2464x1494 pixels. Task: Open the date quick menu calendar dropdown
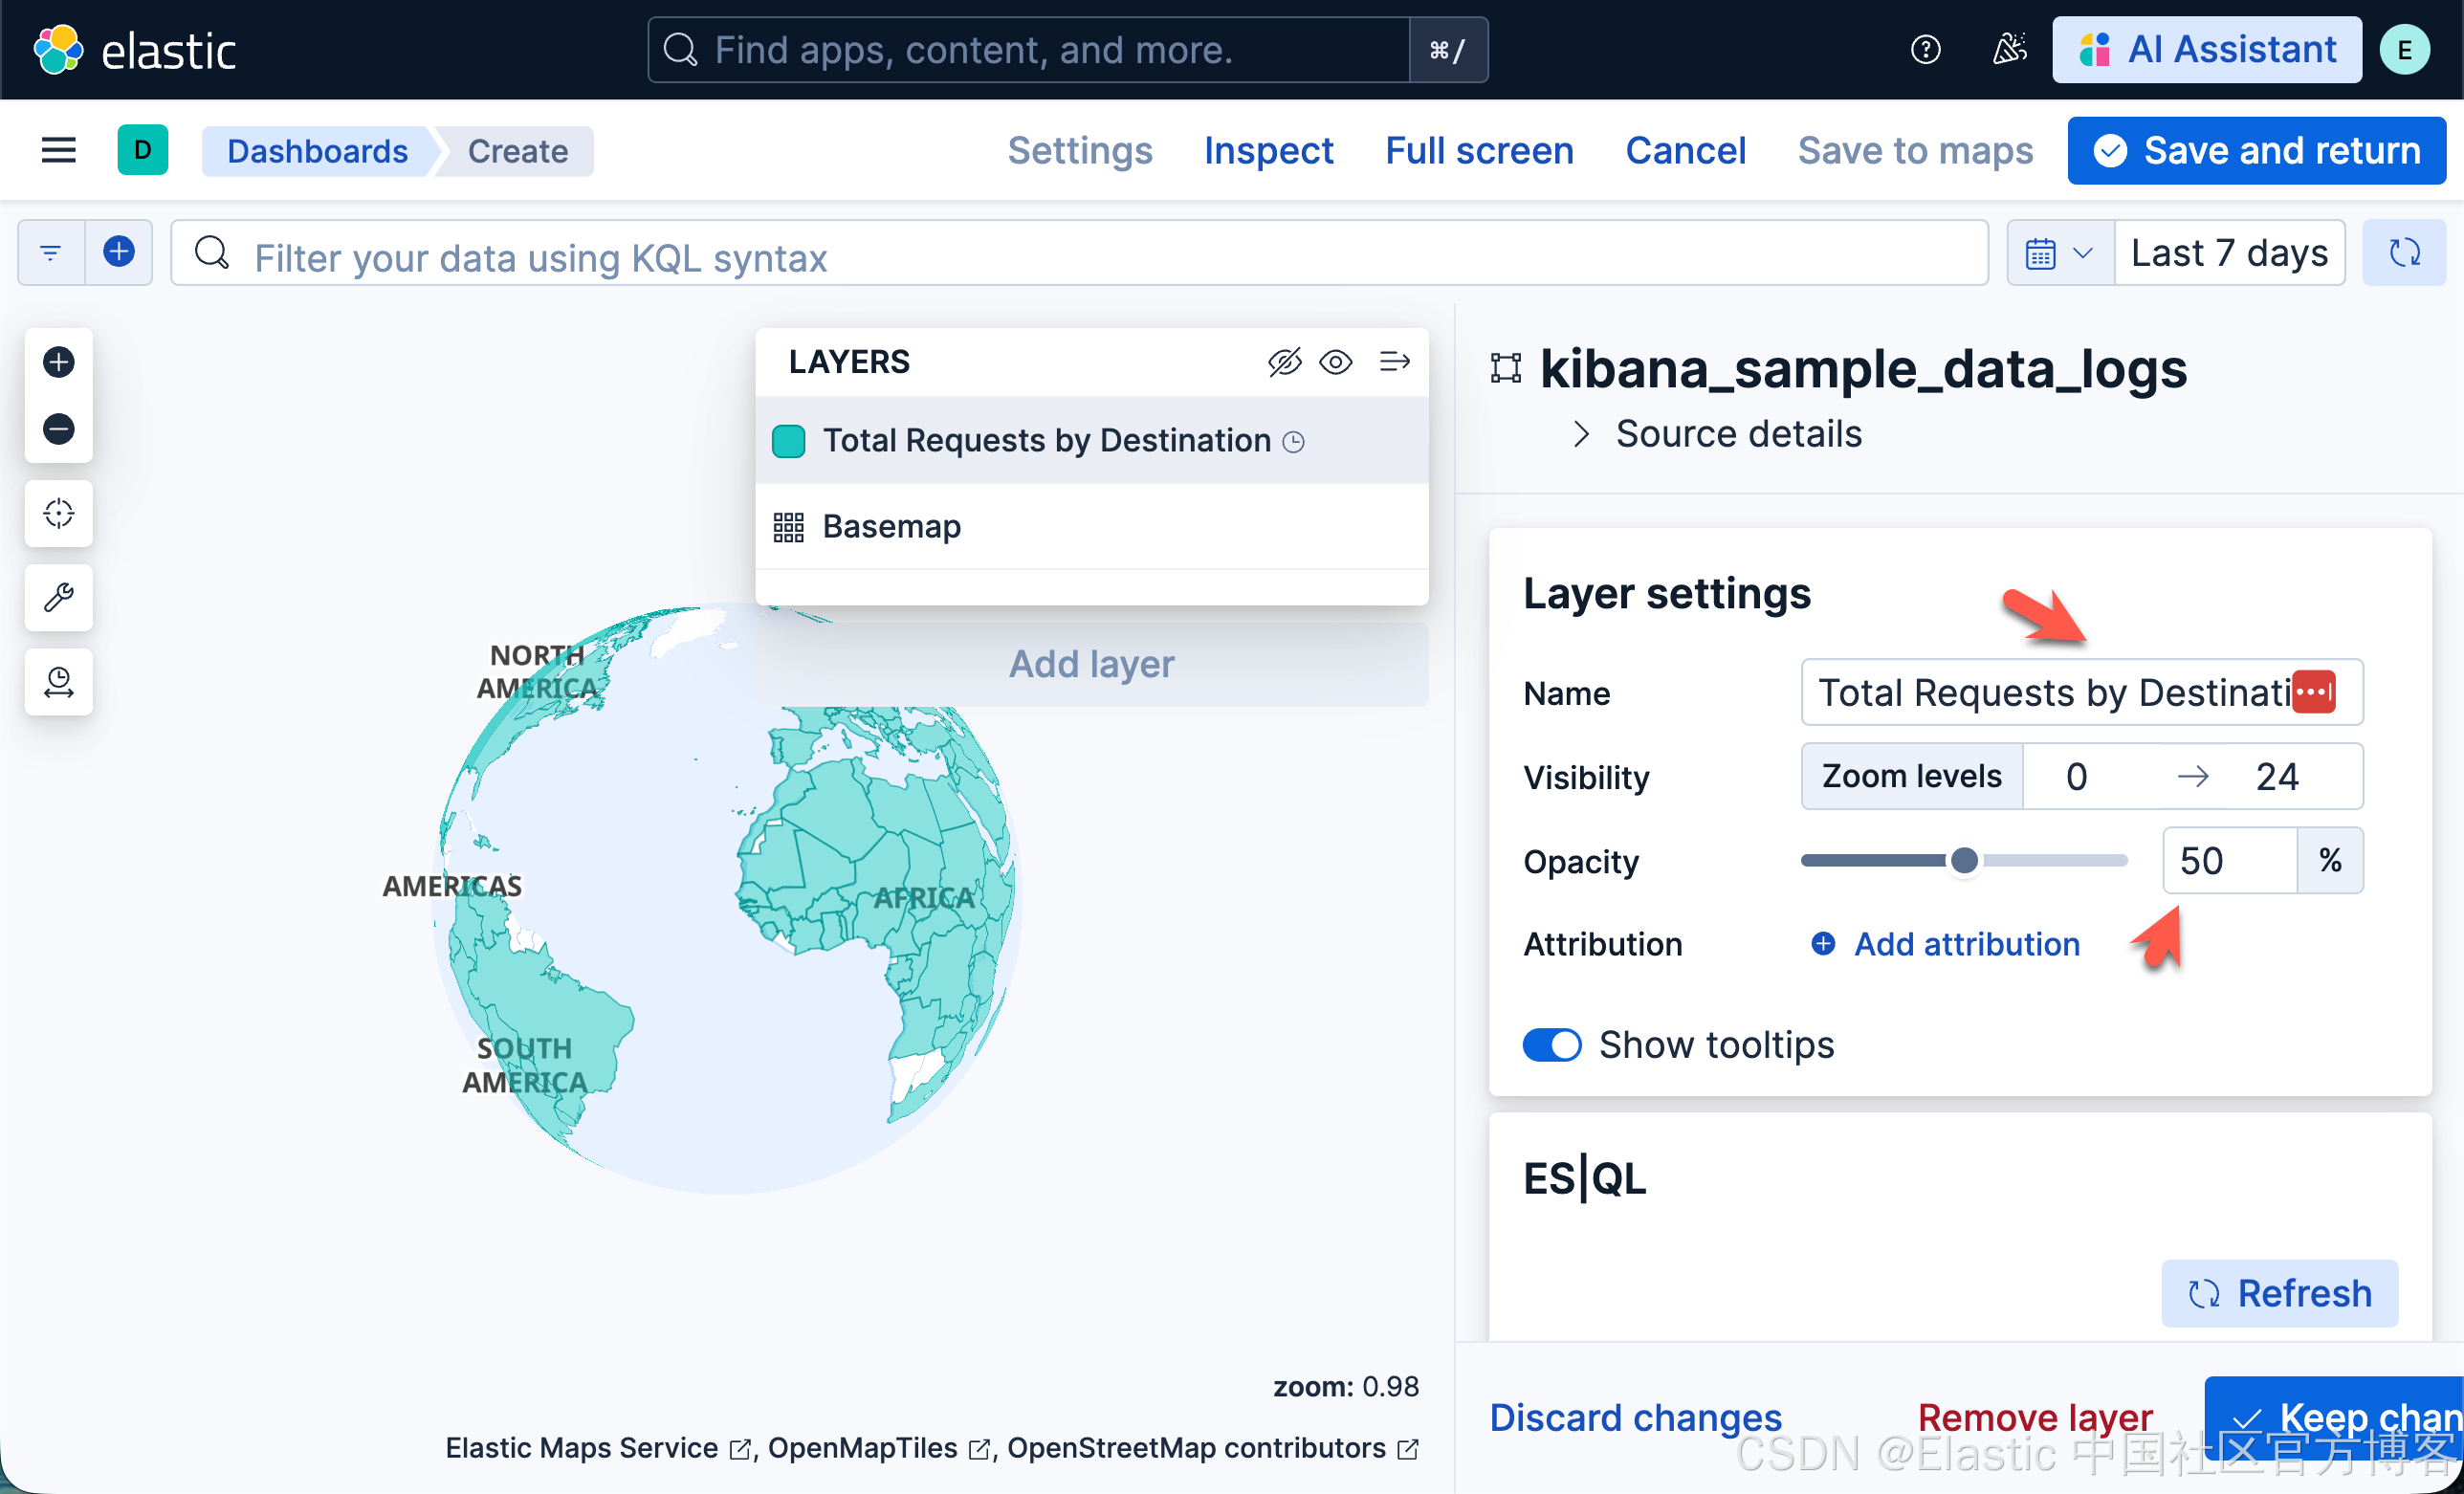click(x=2059, y=253)
